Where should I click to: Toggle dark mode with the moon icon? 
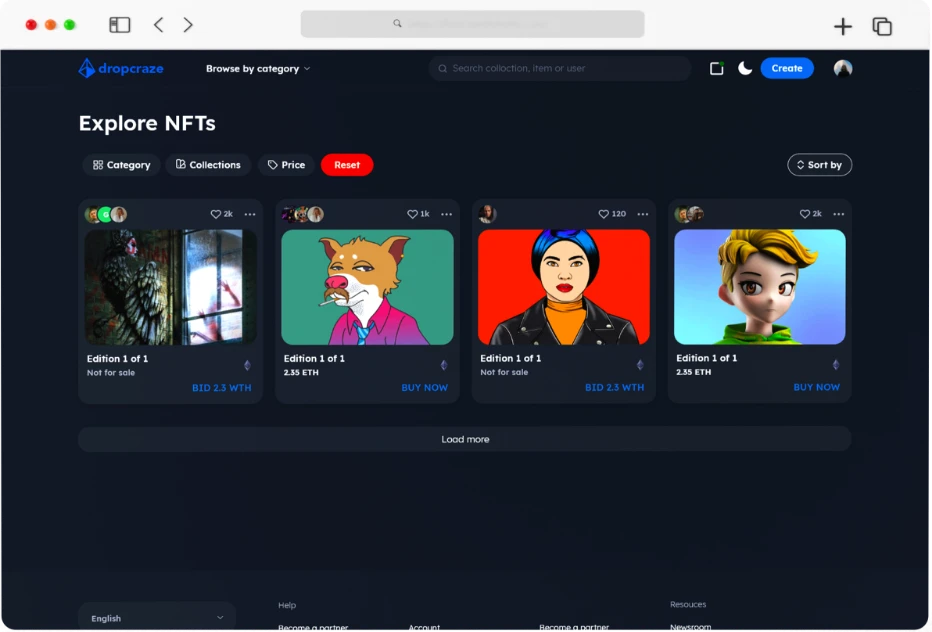tap(744, 68)
